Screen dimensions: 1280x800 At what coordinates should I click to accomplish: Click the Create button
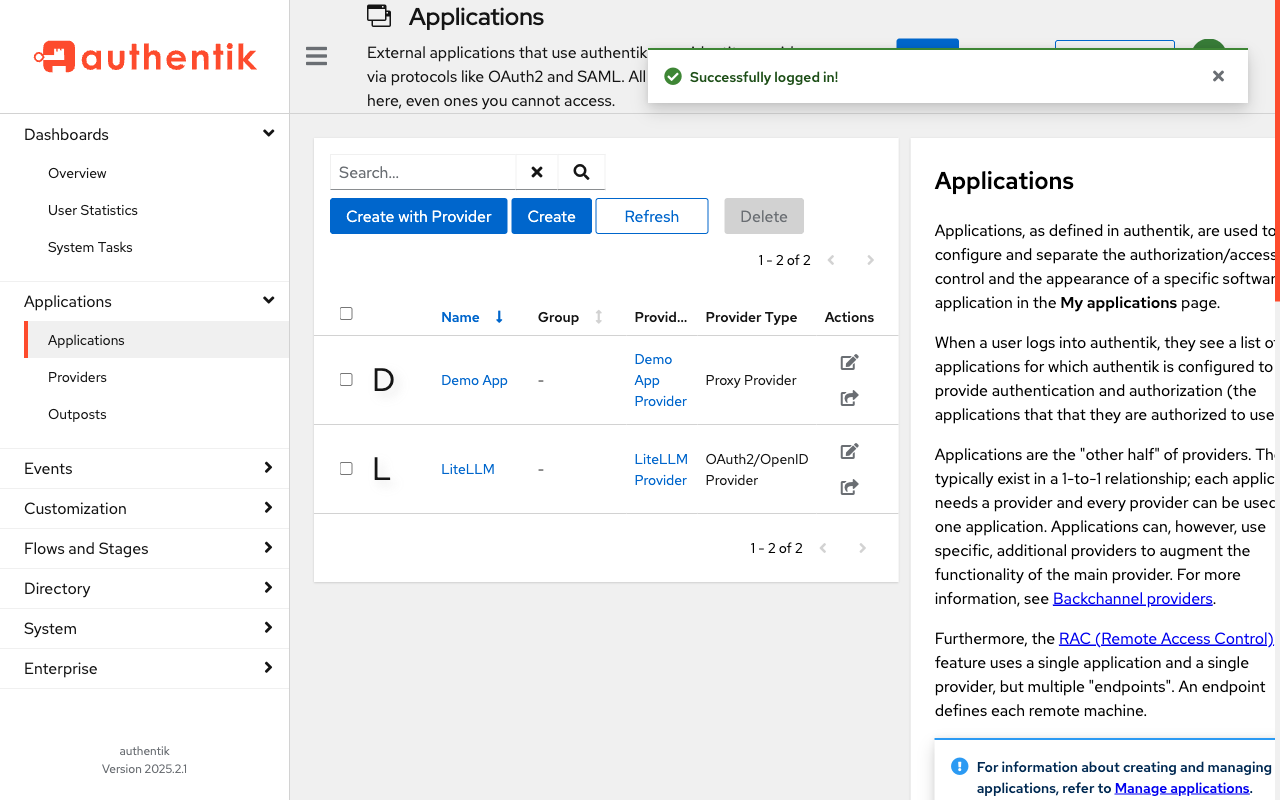[552, 216]
